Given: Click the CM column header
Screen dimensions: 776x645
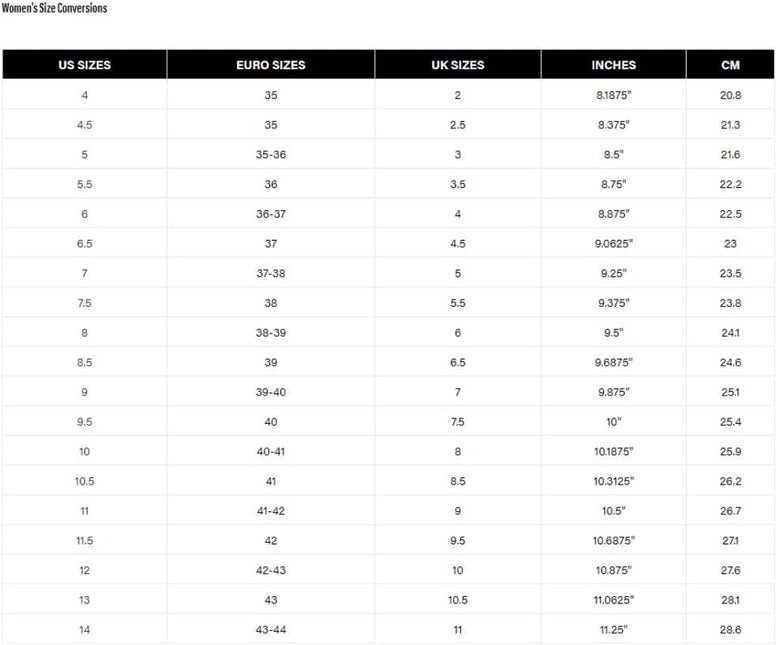Looking at the screenshot, I should 730,64.
